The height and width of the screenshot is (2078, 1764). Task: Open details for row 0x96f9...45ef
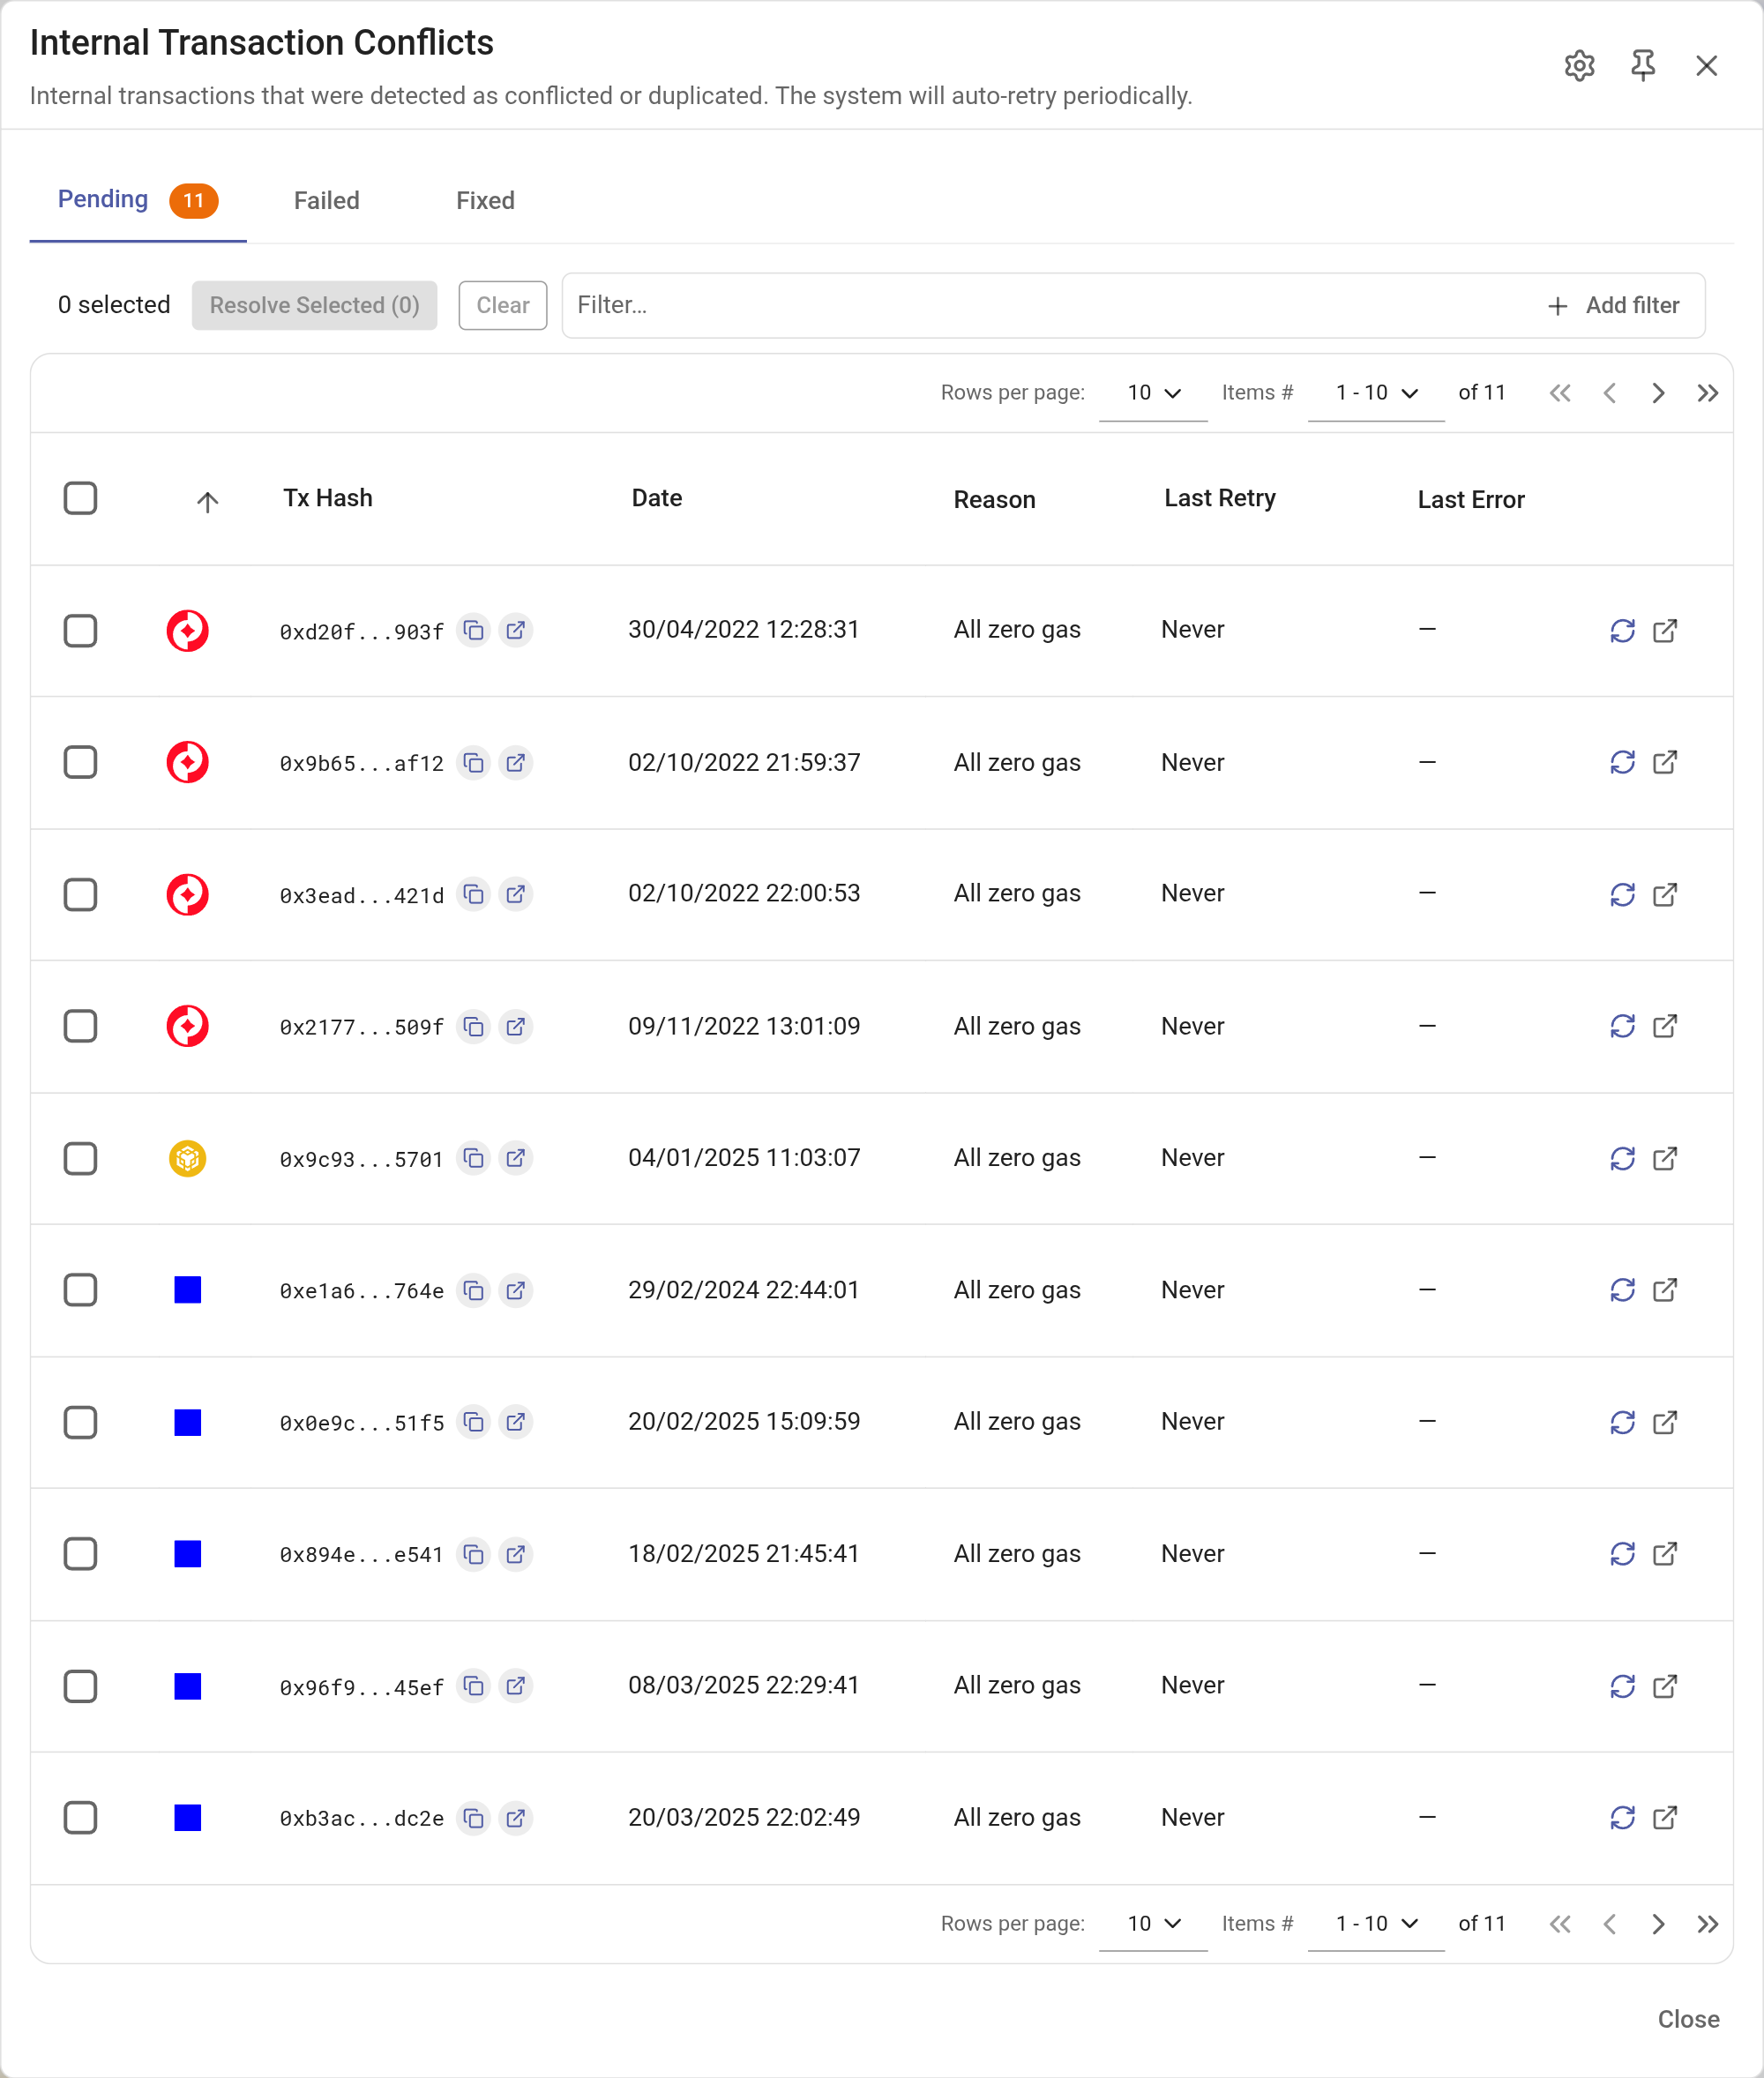pyautogui.click(x=1665, y=1686)
